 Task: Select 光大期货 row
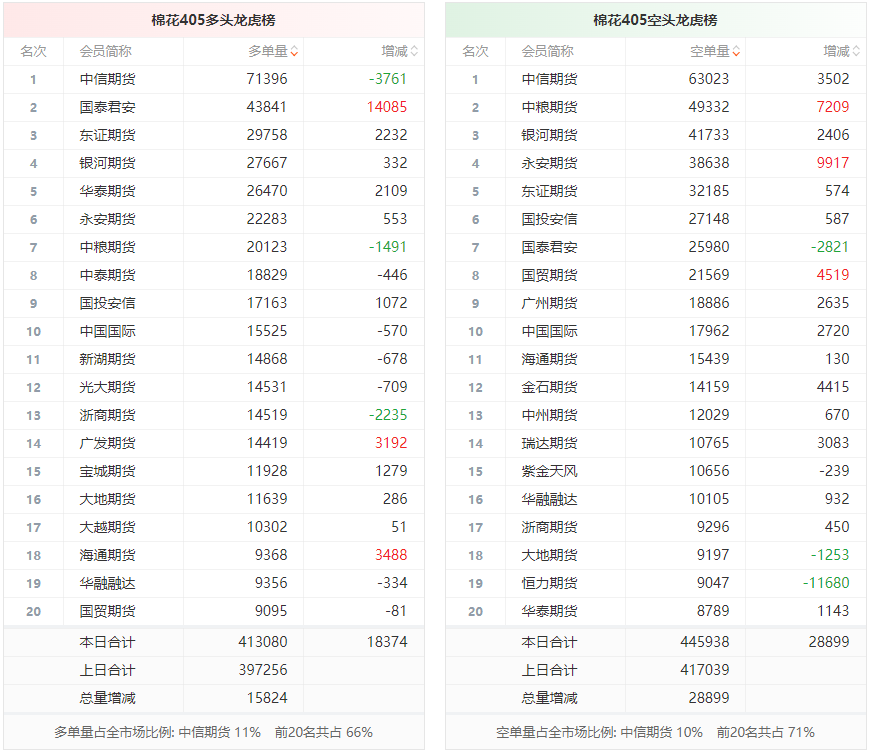click(x=214, y=387)
